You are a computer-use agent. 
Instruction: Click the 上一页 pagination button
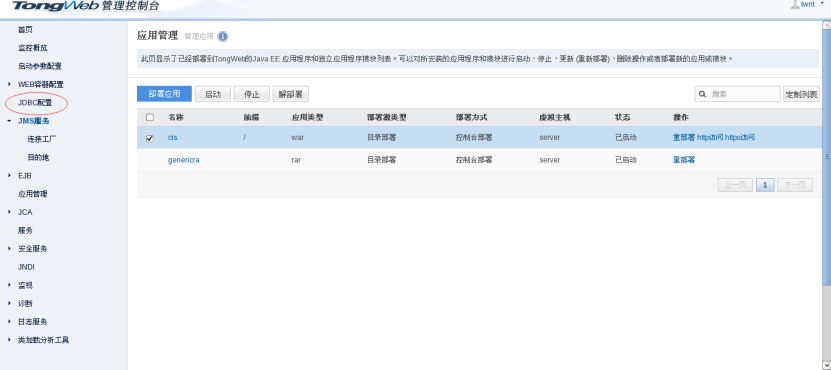735,185
